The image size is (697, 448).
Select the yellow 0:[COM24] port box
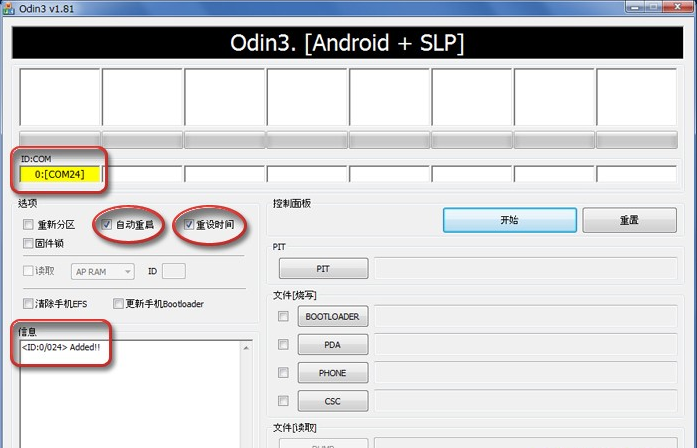pos(60,174)
